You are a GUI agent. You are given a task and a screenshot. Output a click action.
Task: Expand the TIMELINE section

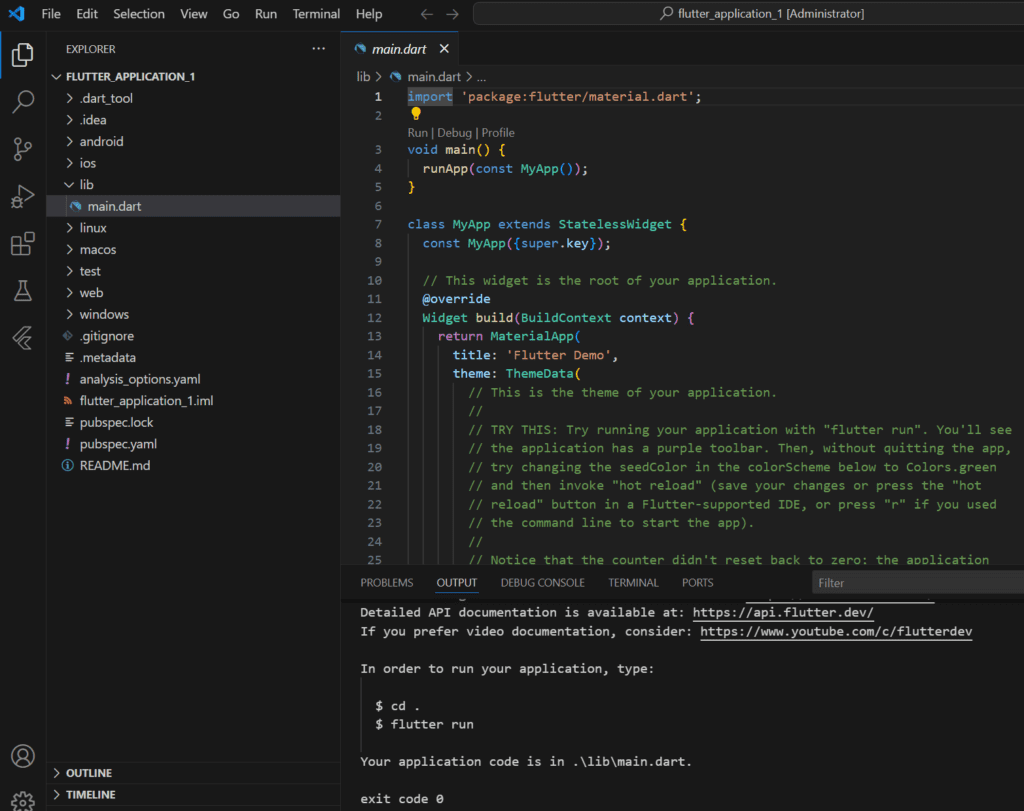pyautogui.click(x=90, y=794)
